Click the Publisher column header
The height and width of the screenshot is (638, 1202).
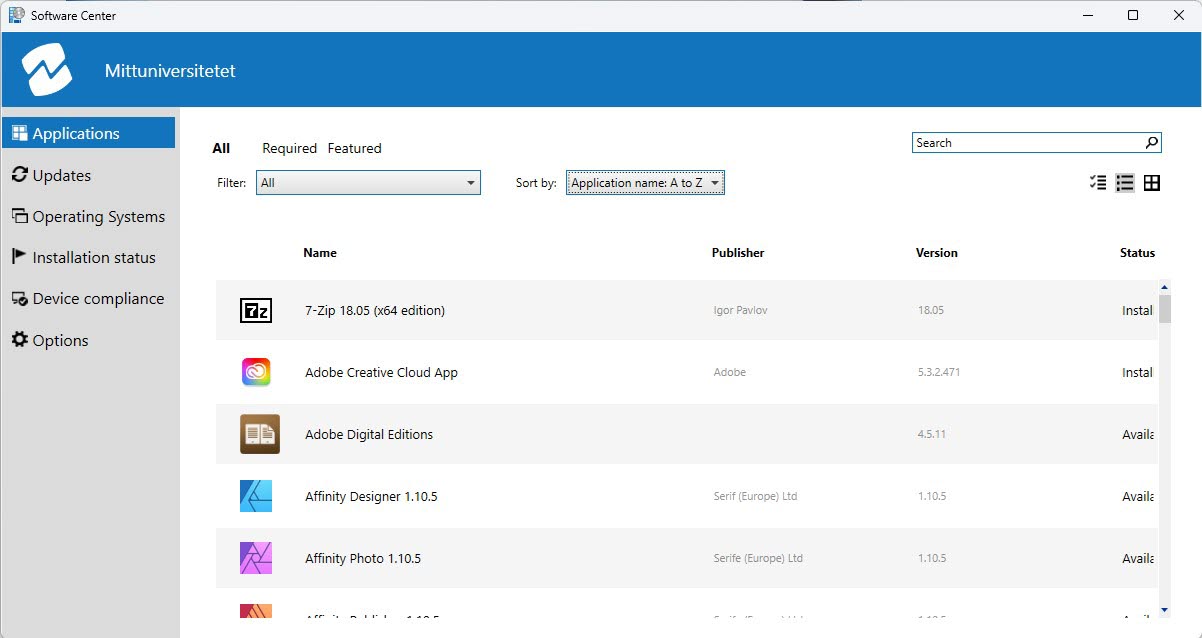[738, 253]
